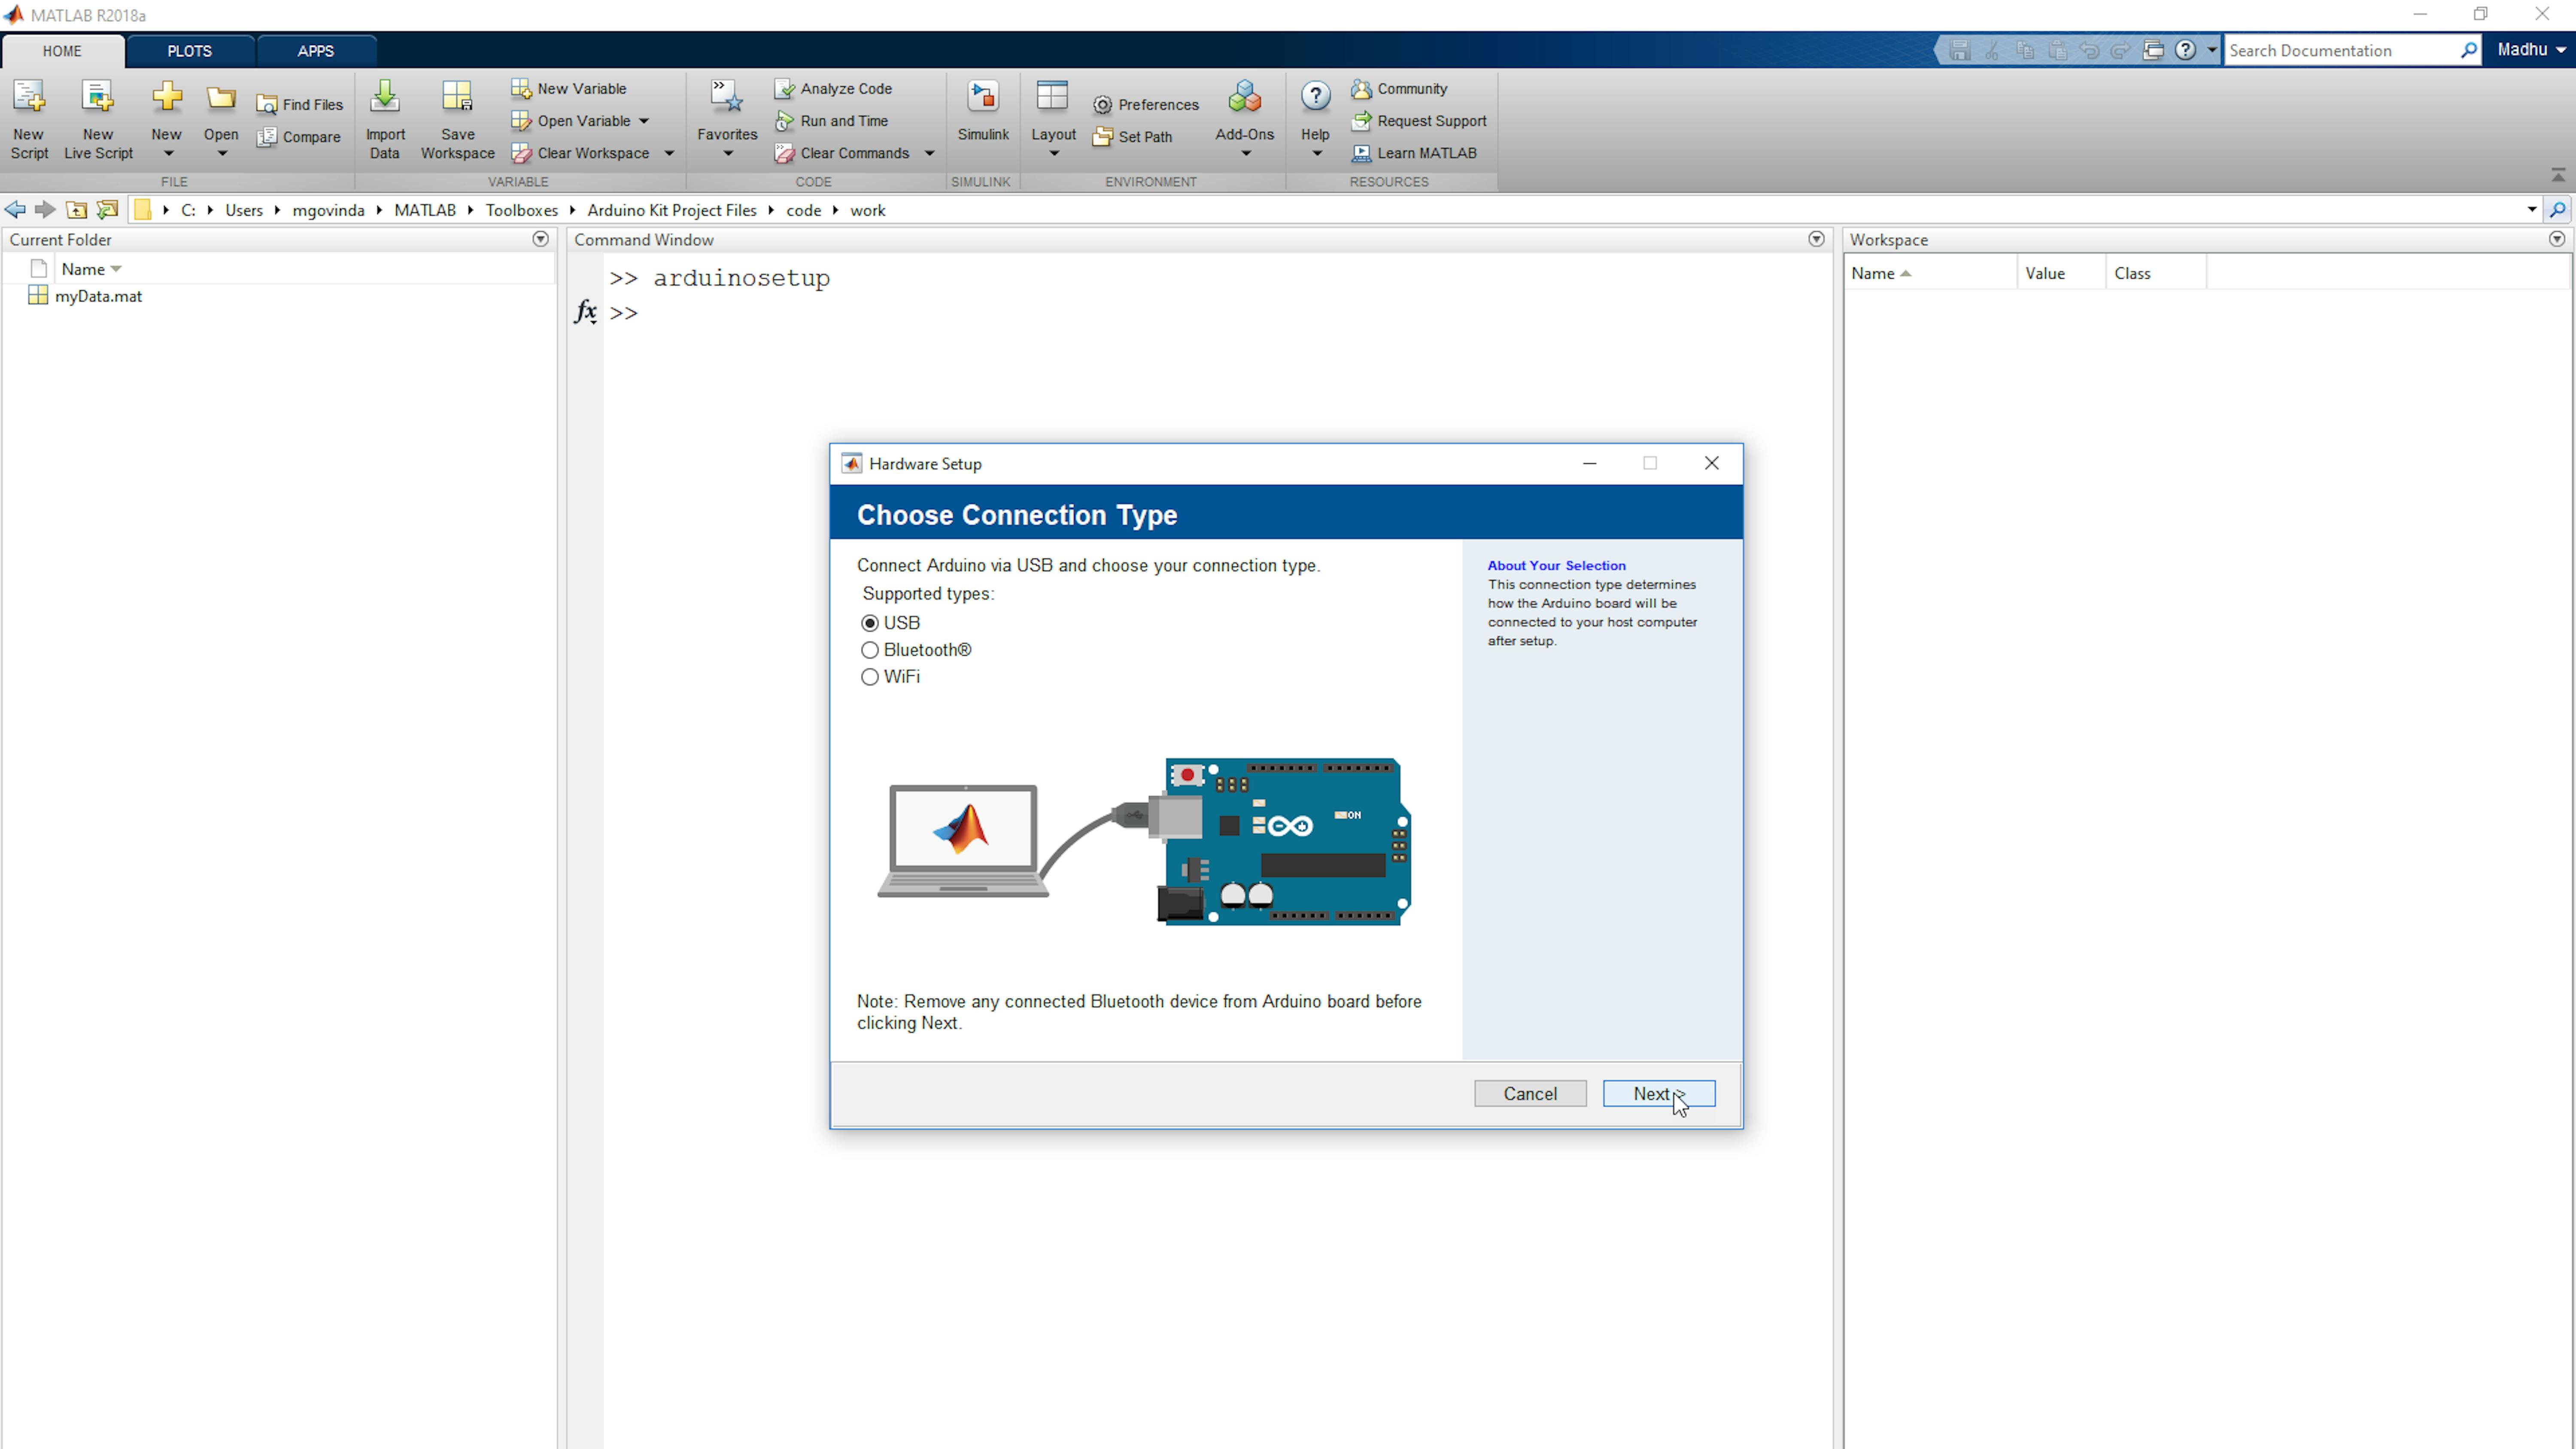Expand the Open Variable dropdown

[644, 121]
